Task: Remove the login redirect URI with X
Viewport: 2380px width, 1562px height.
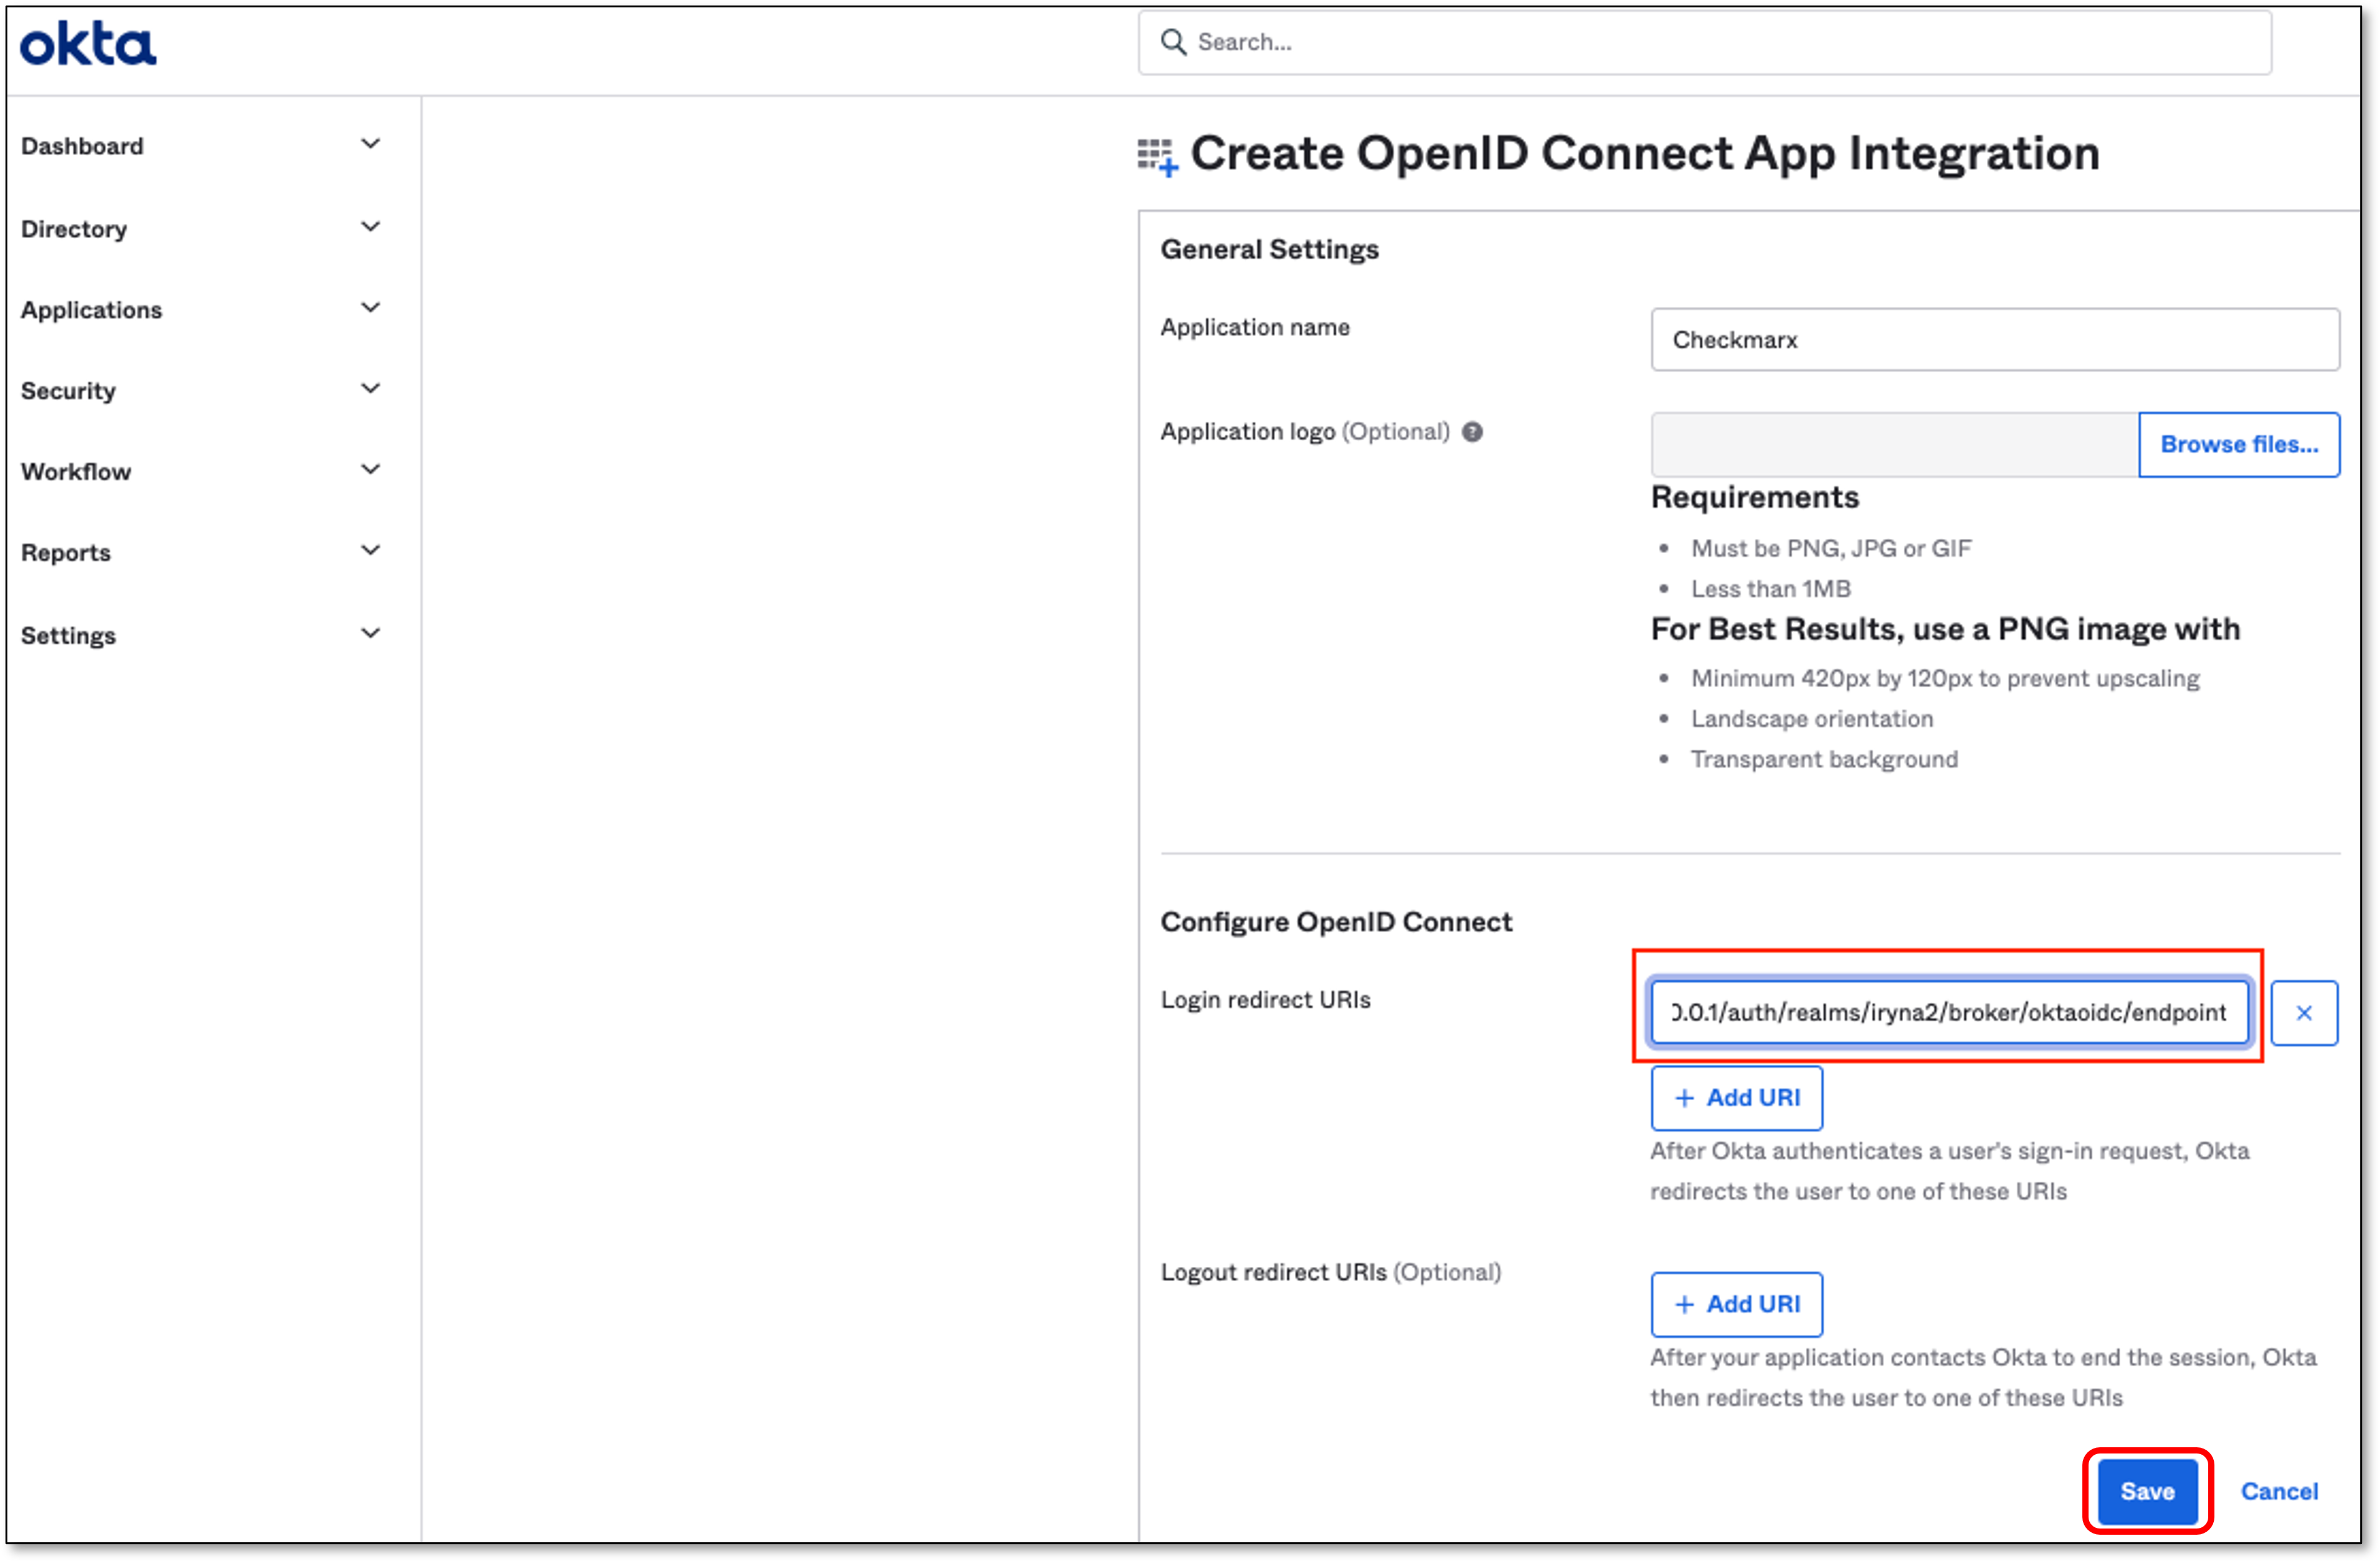Action: (x=2304, y=1013)
